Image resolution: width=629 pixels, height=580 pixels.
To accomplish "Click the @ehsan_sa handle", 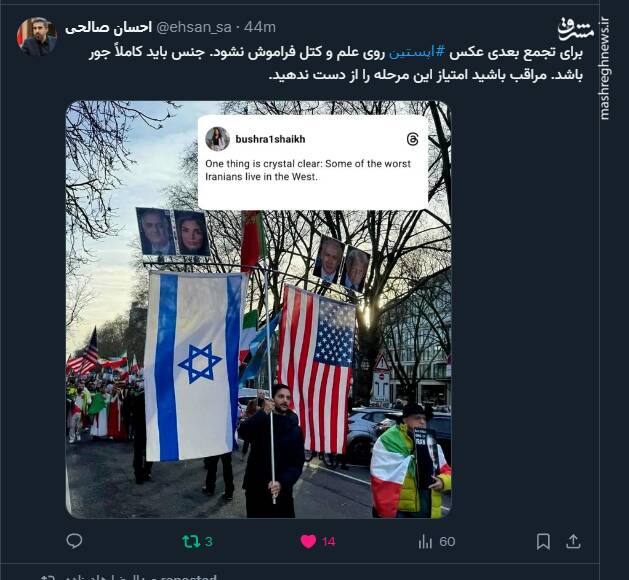I will point(193,27).
